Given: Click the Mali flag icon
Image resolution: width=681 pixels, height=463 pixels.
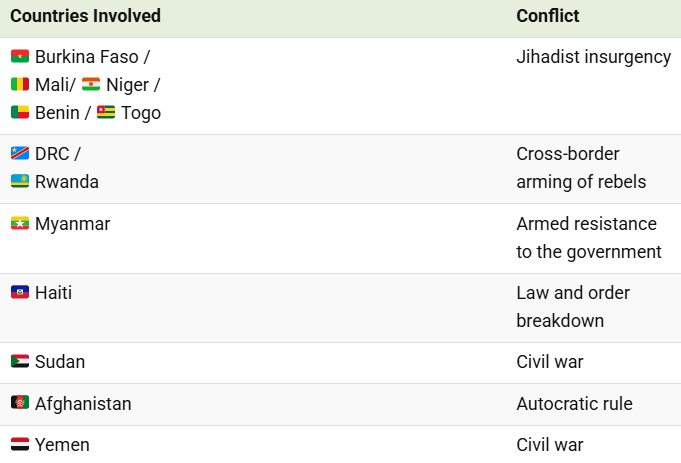Looking at the screenshot, I should pyautogui.click(x=20, y=85).
